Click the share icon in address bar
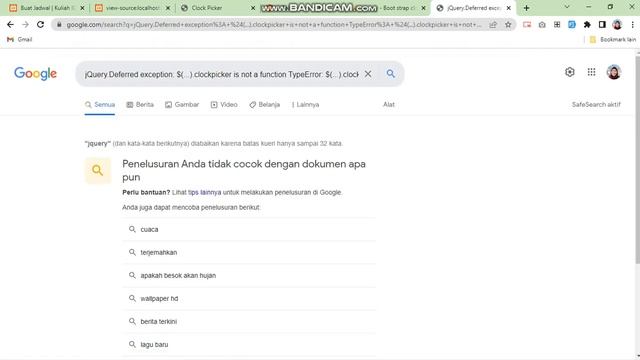This screenshot has width=640, height=360. pyautogui.click(x=493, y=24)
